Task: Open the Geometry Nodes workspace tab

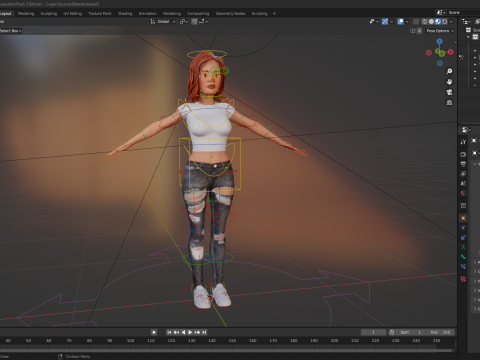Action: [x=230, y=14]
